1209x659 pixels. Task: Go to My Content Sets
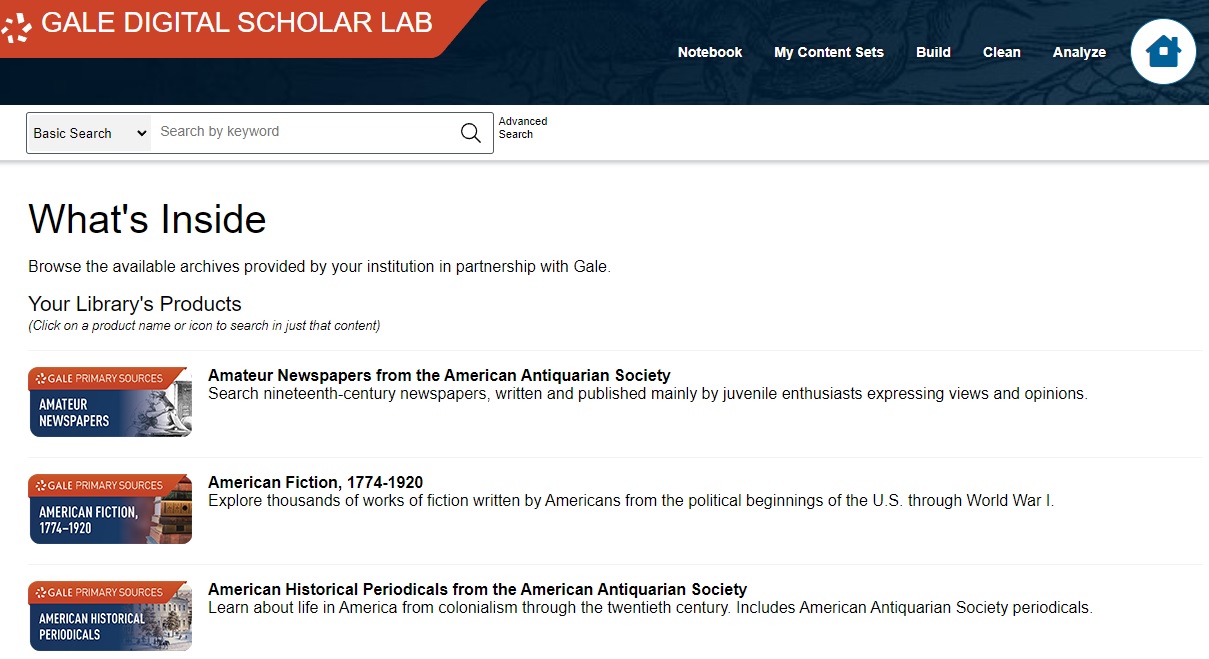[829, 52]
